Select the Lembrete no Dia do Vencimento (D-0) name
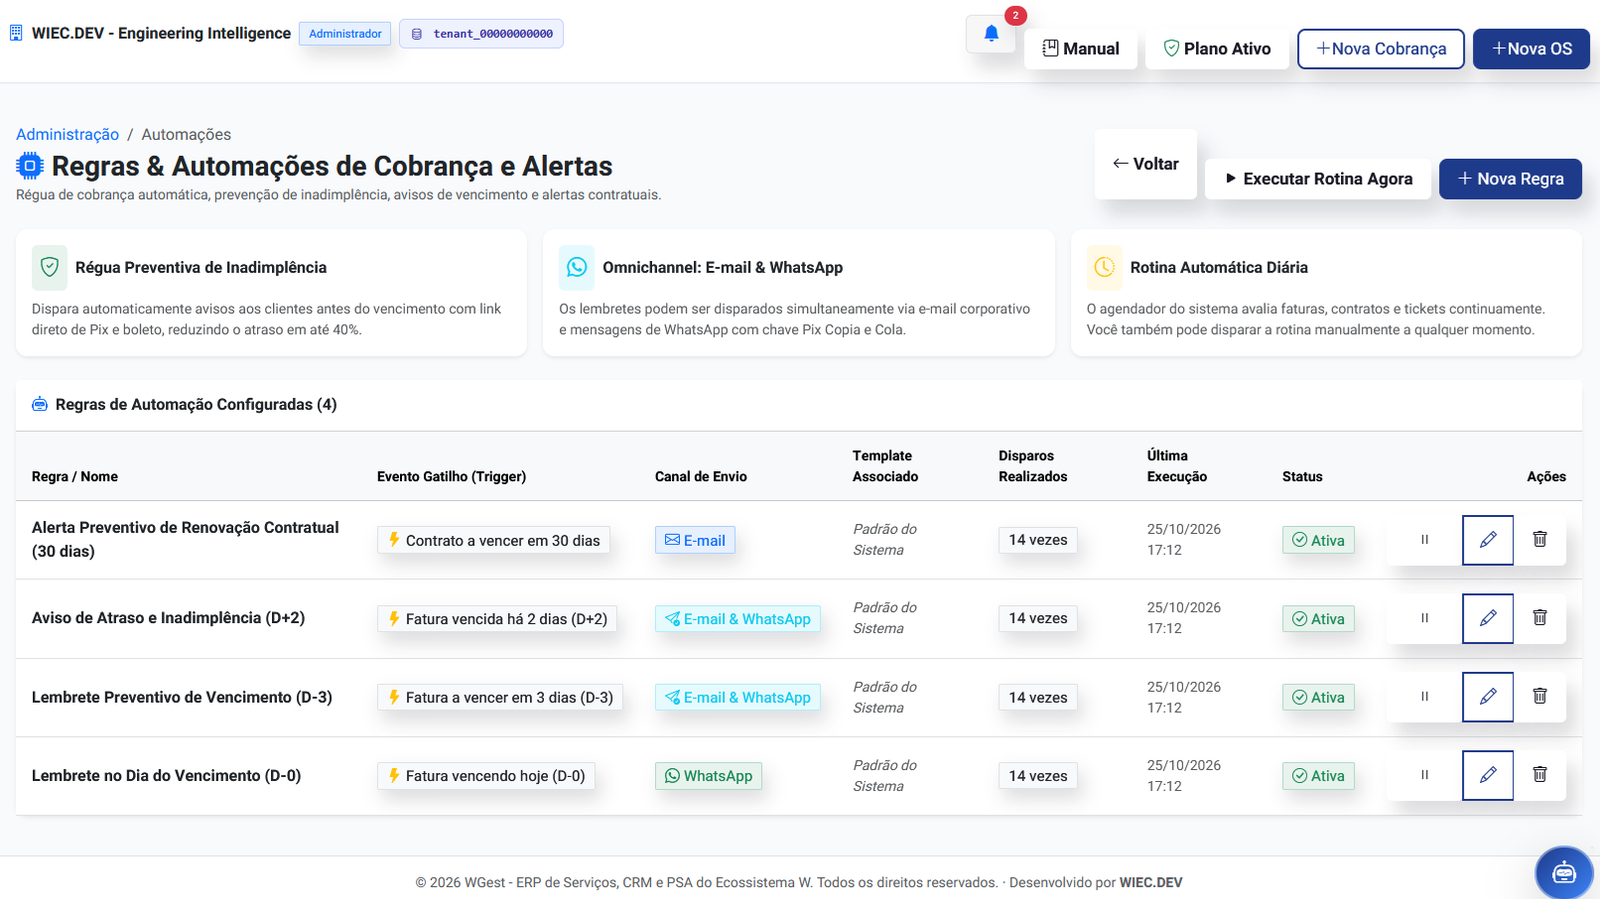Viewport: 1600px width, 899px height. point(166,775)
